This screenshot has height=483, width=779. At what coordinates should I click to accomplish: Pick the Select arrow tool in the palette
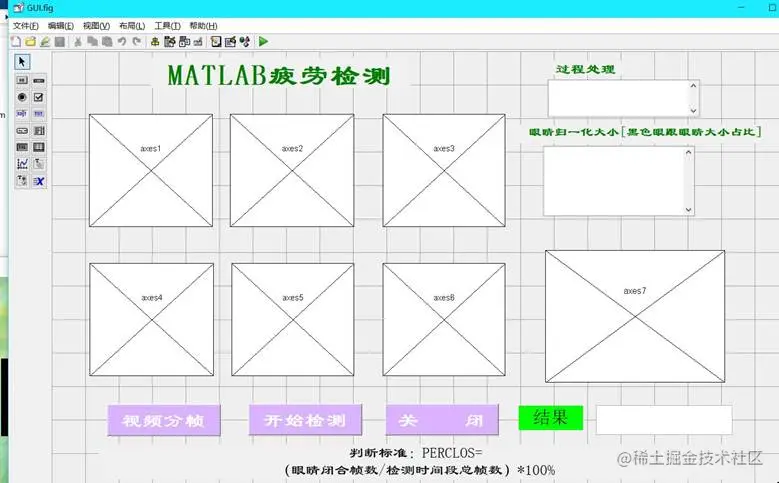pyautogui.click(x=22, y=62)
